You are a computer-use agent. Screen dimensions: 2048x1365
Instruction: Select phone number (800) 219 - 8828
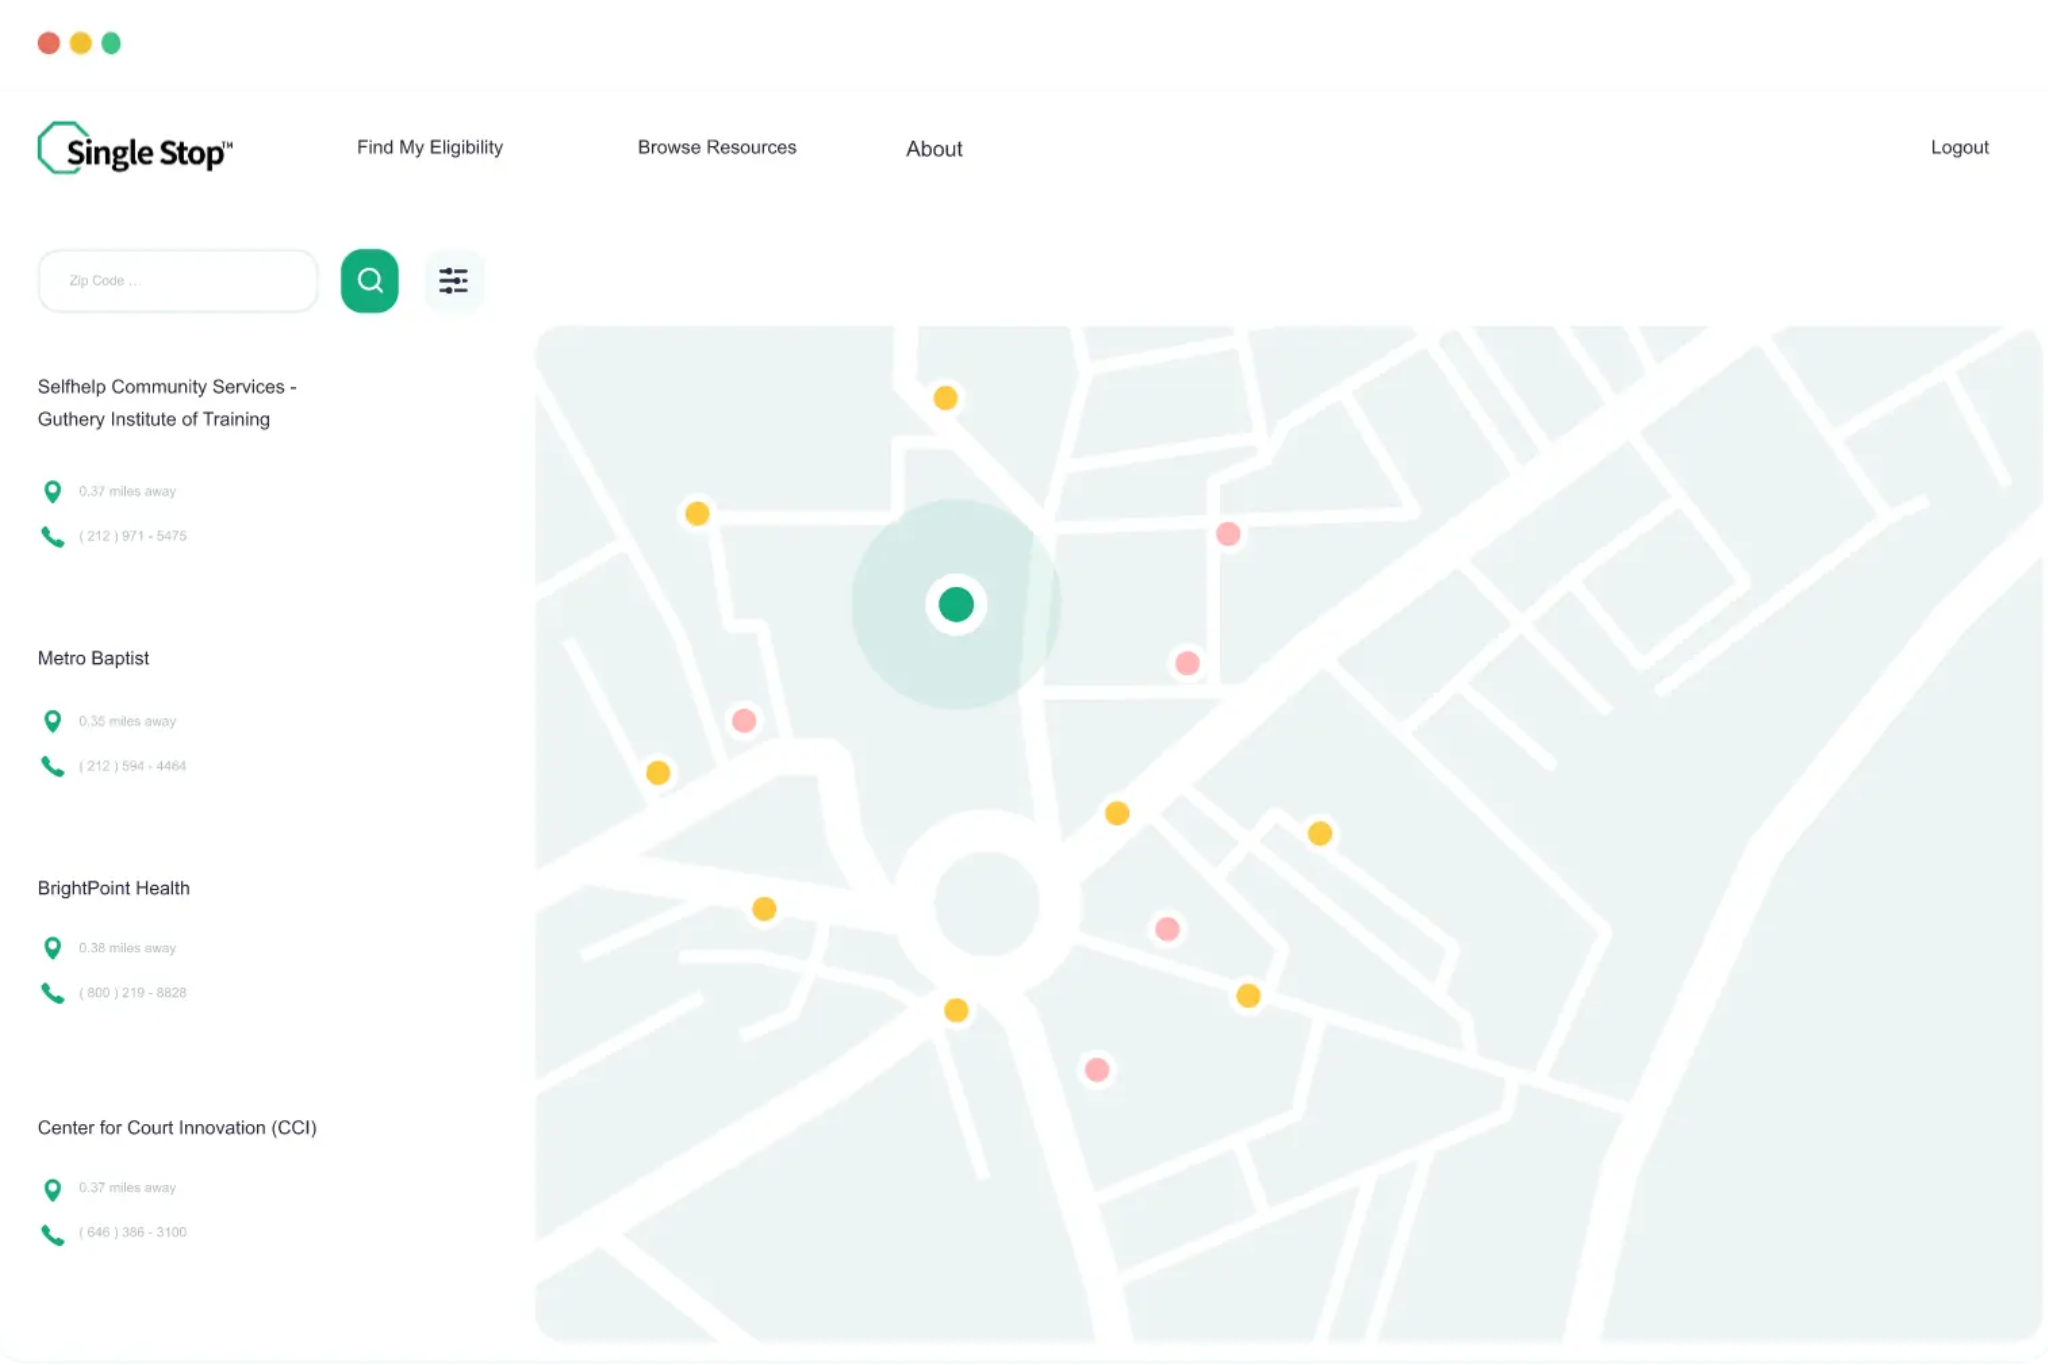pyautogui.click(x=133, y=993)
